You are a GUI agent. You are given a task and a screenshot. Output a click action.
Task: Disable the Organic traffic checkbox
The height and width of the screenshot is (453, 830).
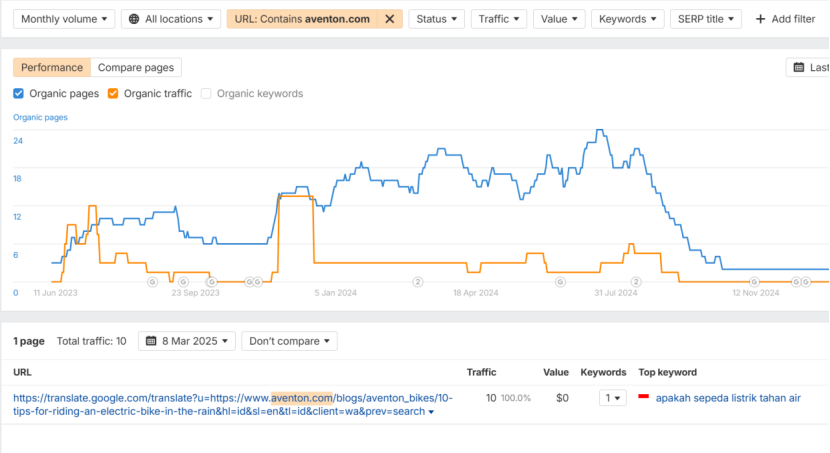pos(113,94)
